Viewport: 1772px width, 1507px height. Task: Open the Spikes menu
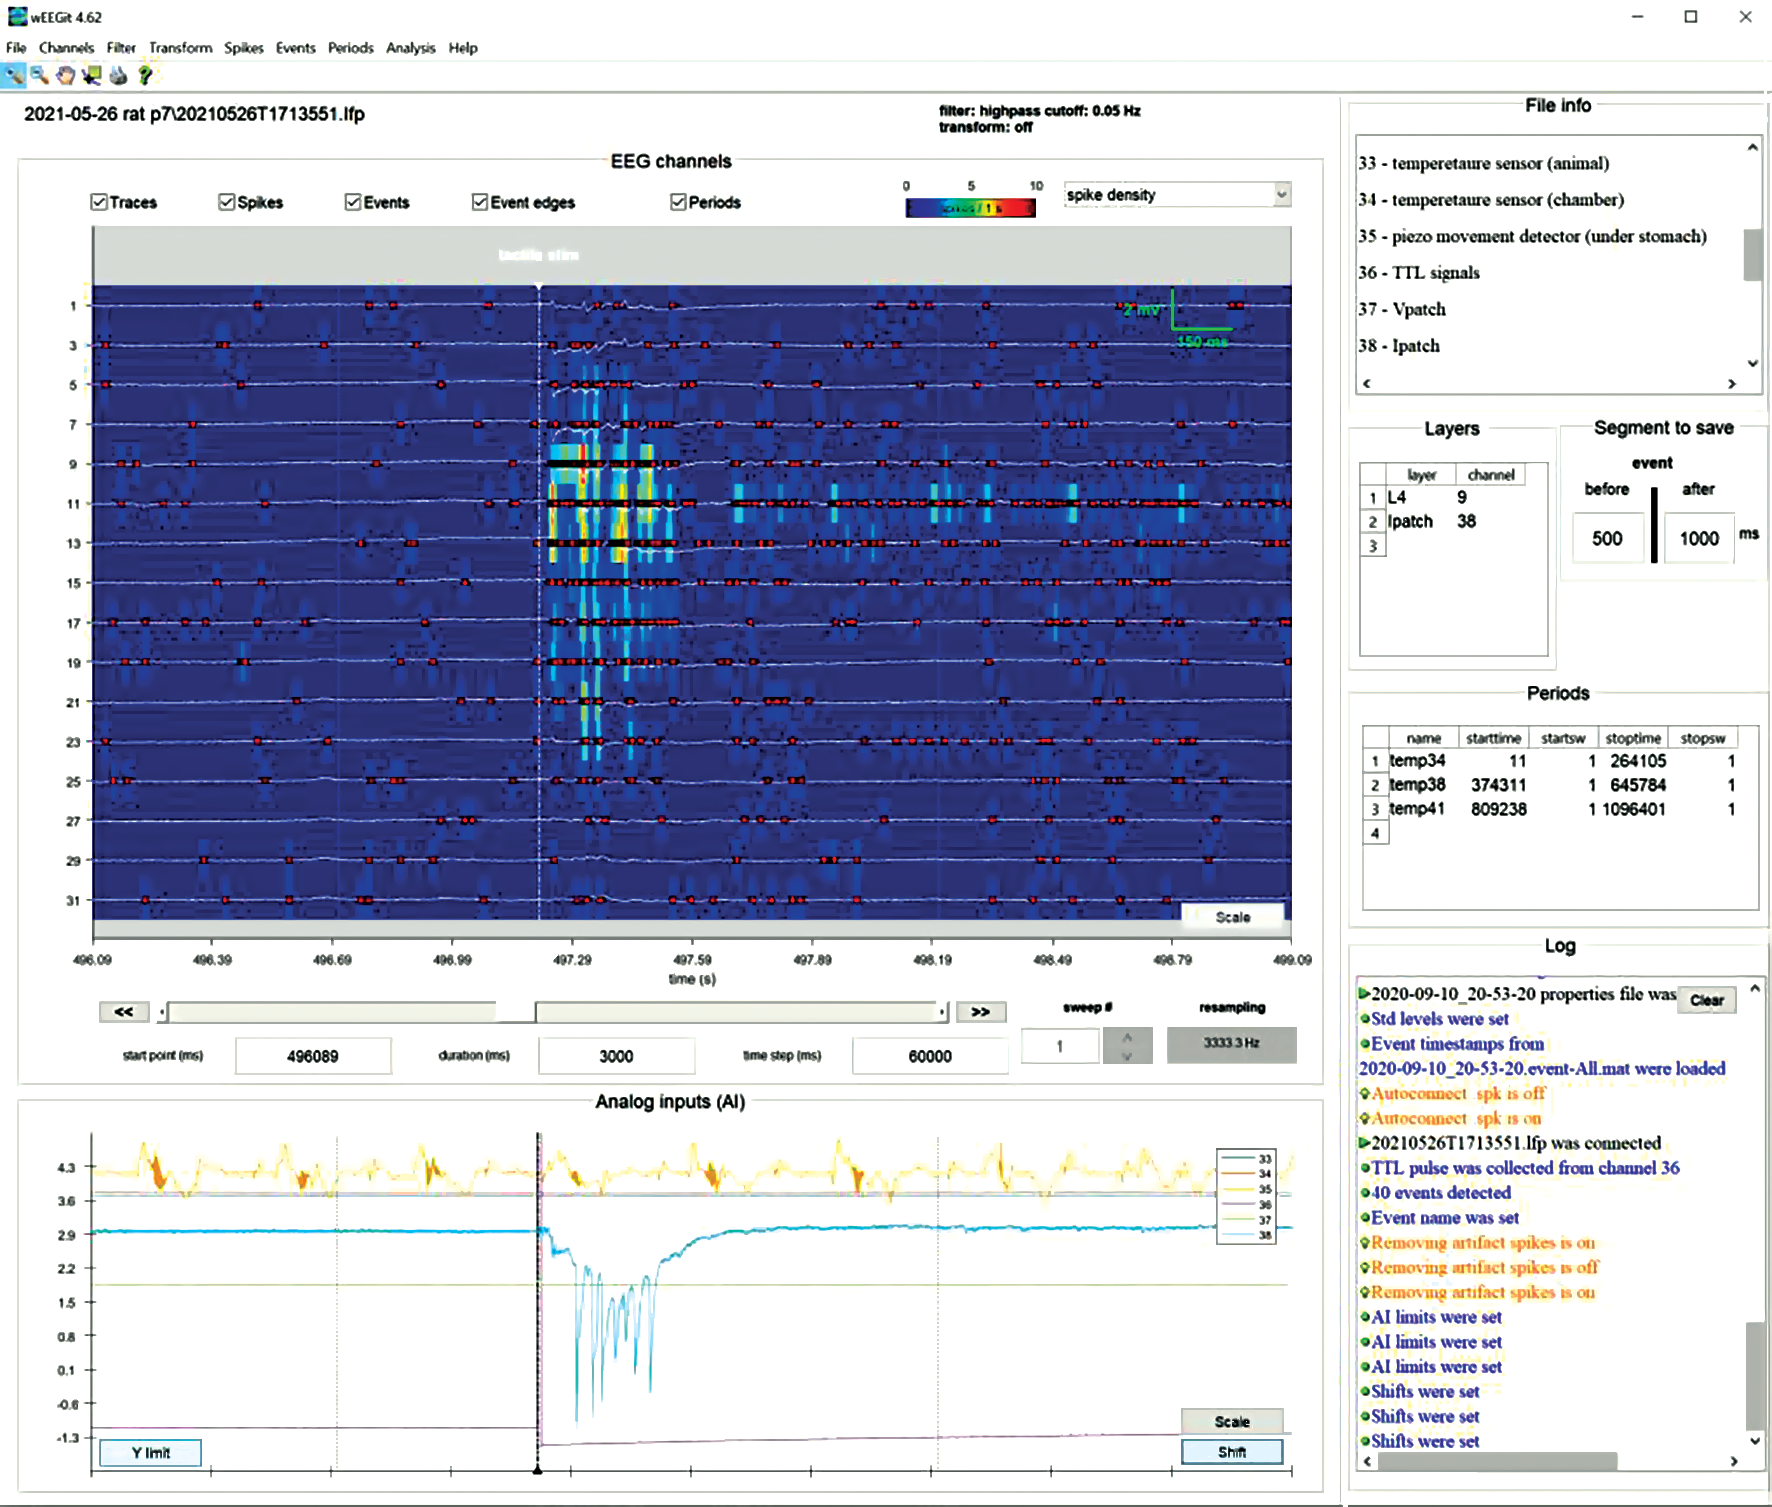click(x=243, y=48)
